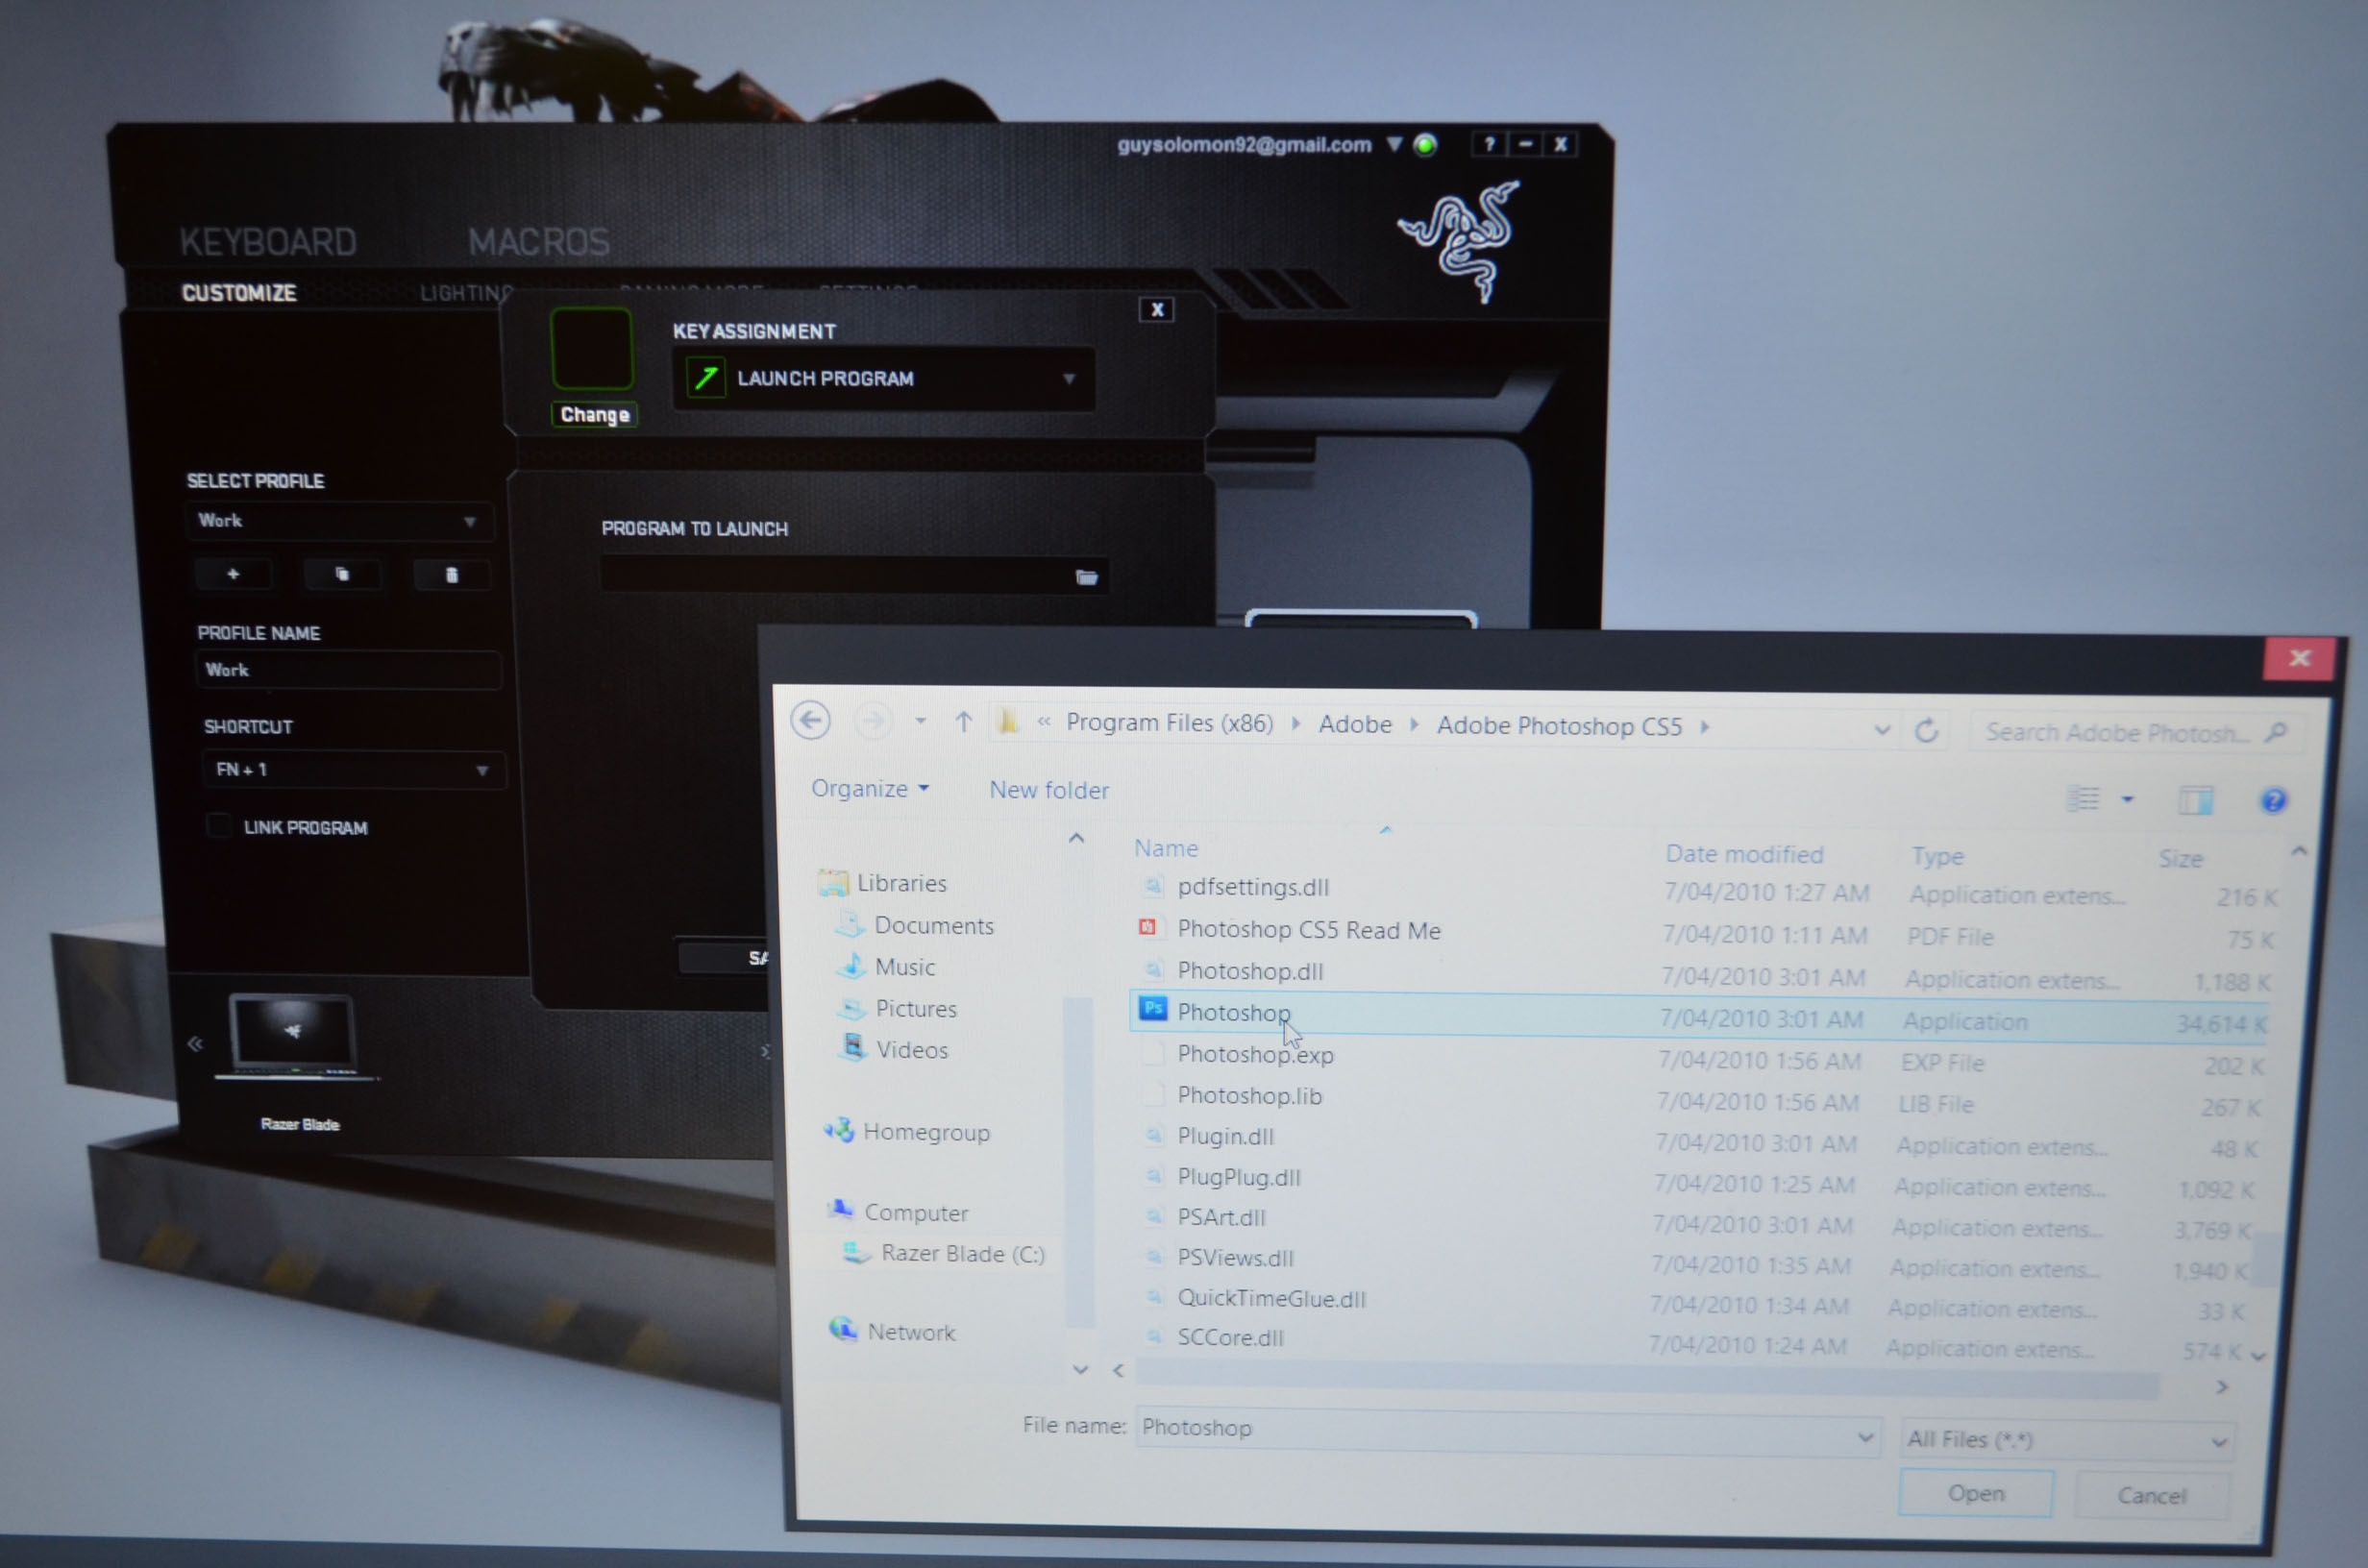2368x1568 pixels.
Task: Click the Open button
Action: (1976, 1493)
